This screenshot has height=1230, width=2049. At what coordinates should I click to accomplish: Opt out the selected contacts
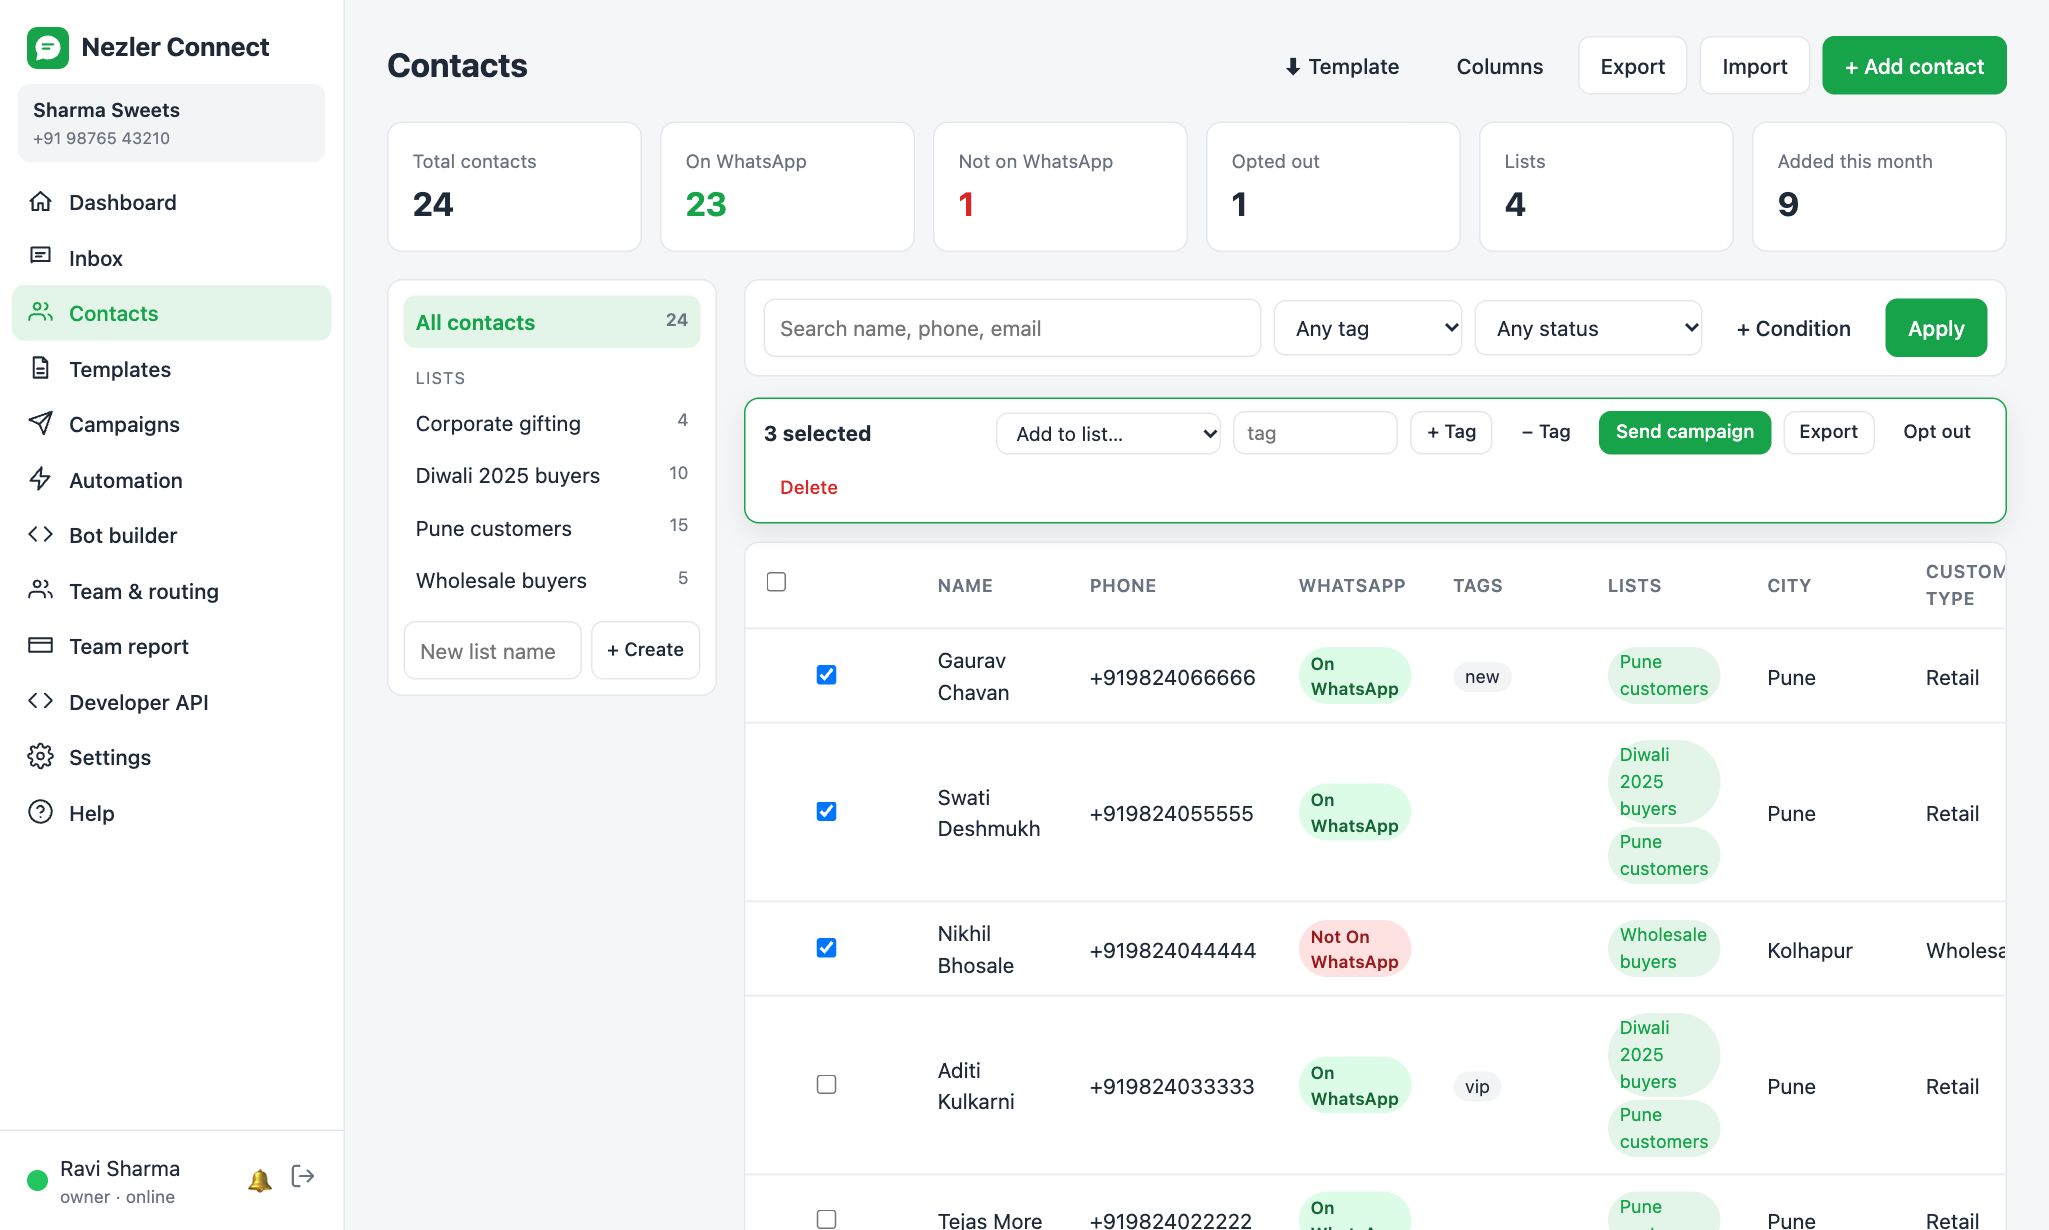tap(1936, 432)
